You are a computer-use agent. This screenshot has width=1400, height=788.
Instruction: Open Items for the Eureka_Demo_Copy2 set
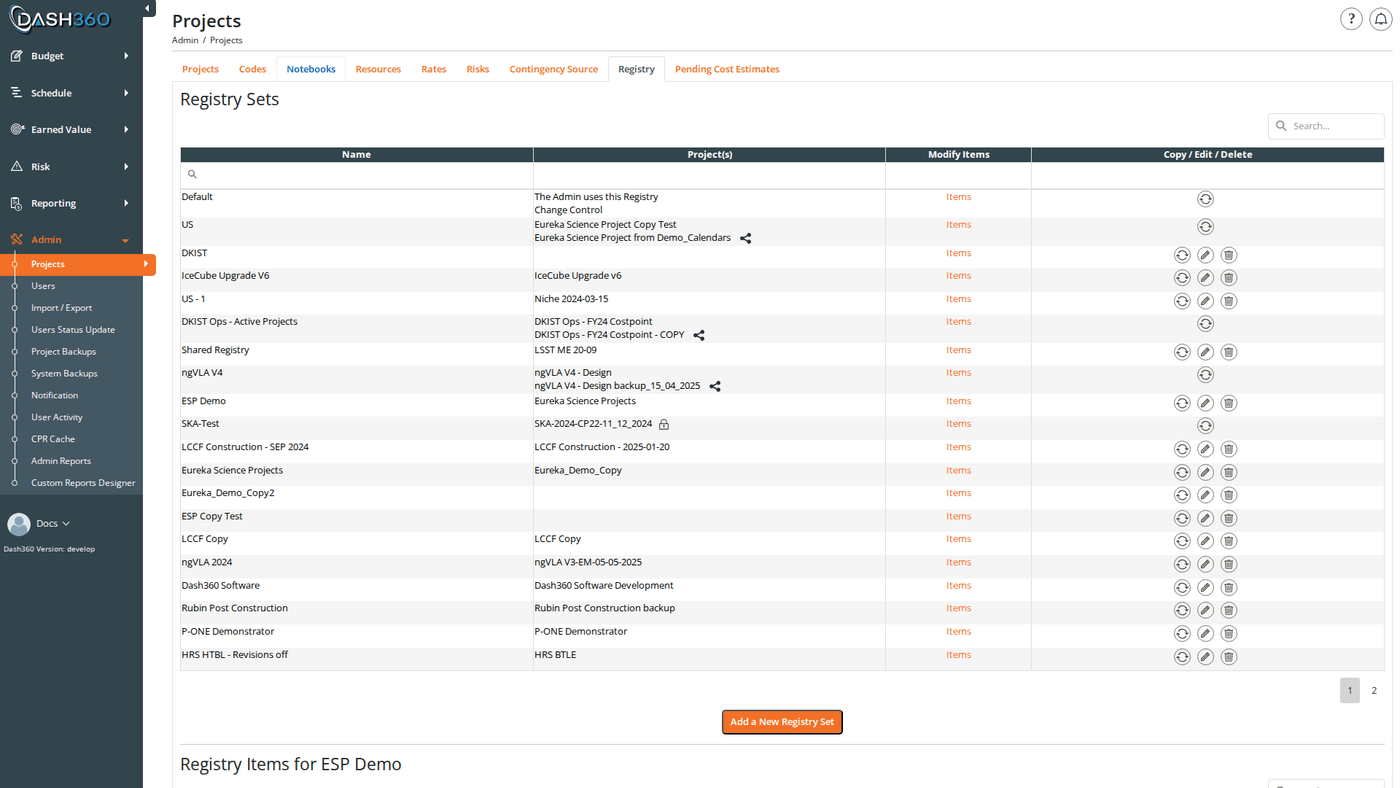pyautogui.click(x=958, y=493)
